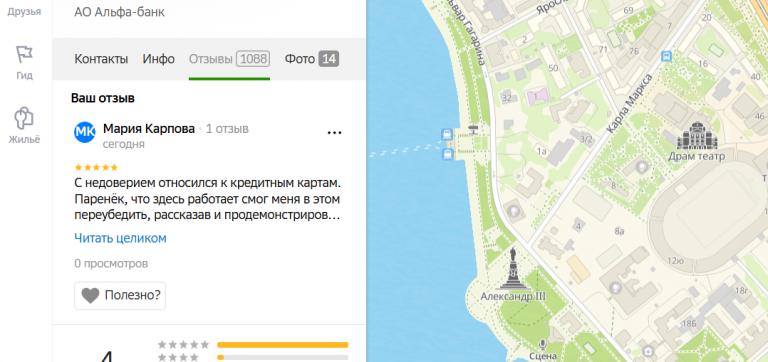768x362 pixels.
Task: Click the Ваш отзыв heading
Action: tap(103, 98)
